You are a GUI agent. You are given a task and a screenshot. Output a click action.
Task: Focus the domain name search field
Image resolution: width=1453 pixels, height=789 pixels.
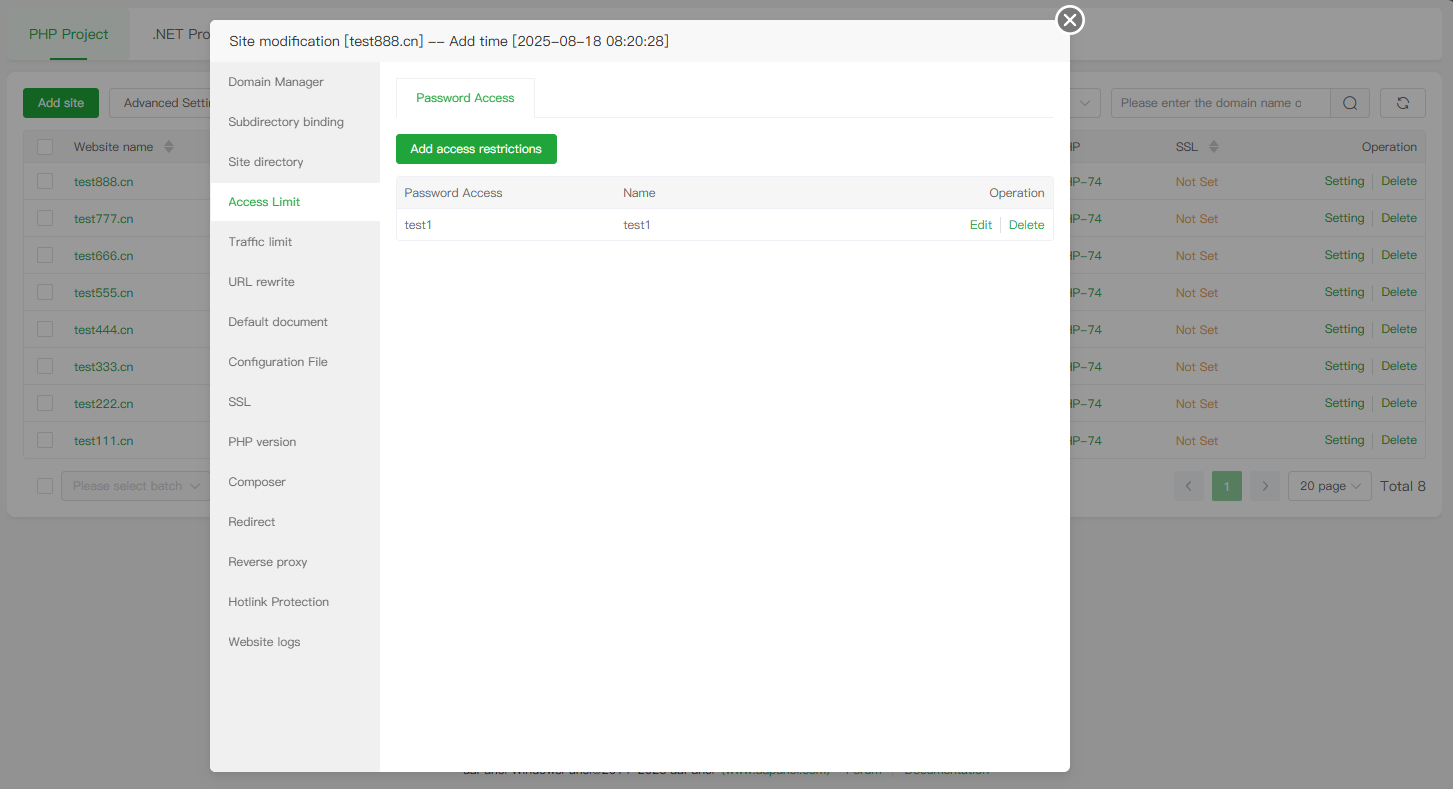click(1218, 103)
